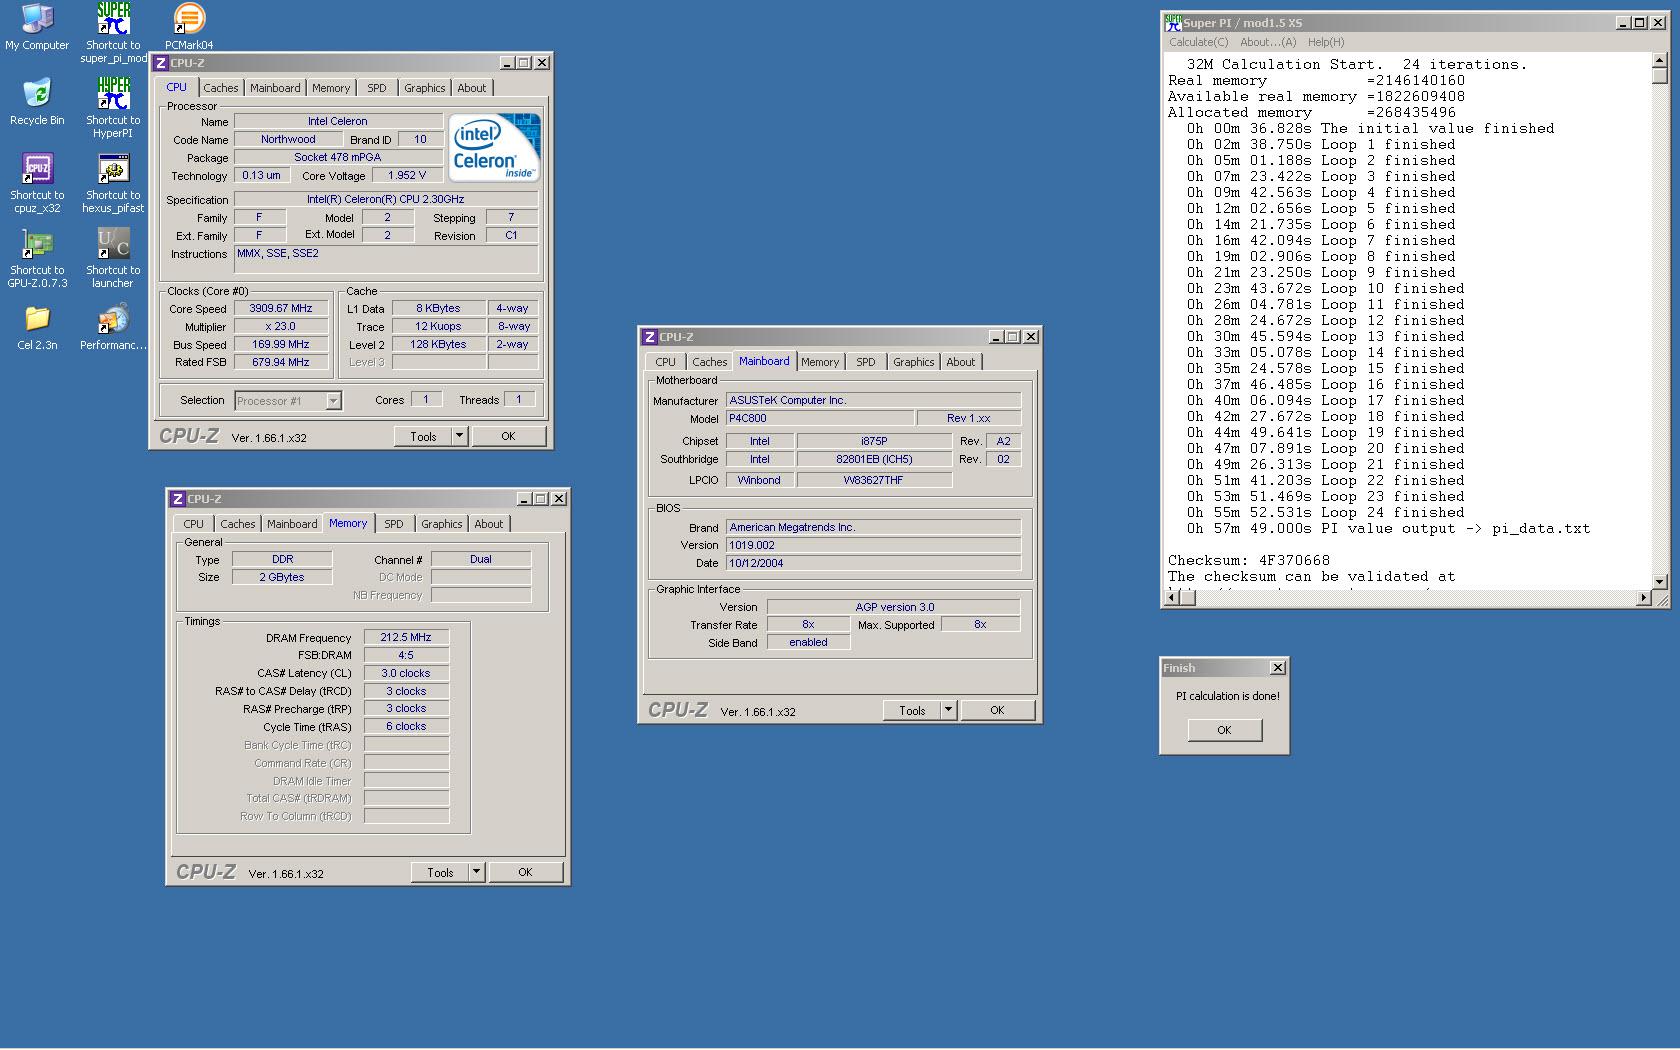Click the CPU-Z title icon of the CPU window
1680x1050 pixels.
click(x=161, y=63)
